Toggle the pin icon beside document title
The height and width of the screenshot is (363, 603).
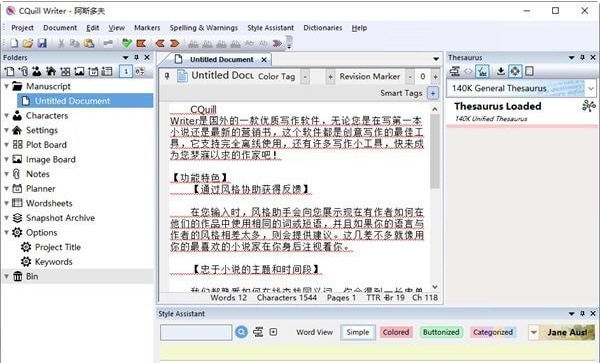167,76
